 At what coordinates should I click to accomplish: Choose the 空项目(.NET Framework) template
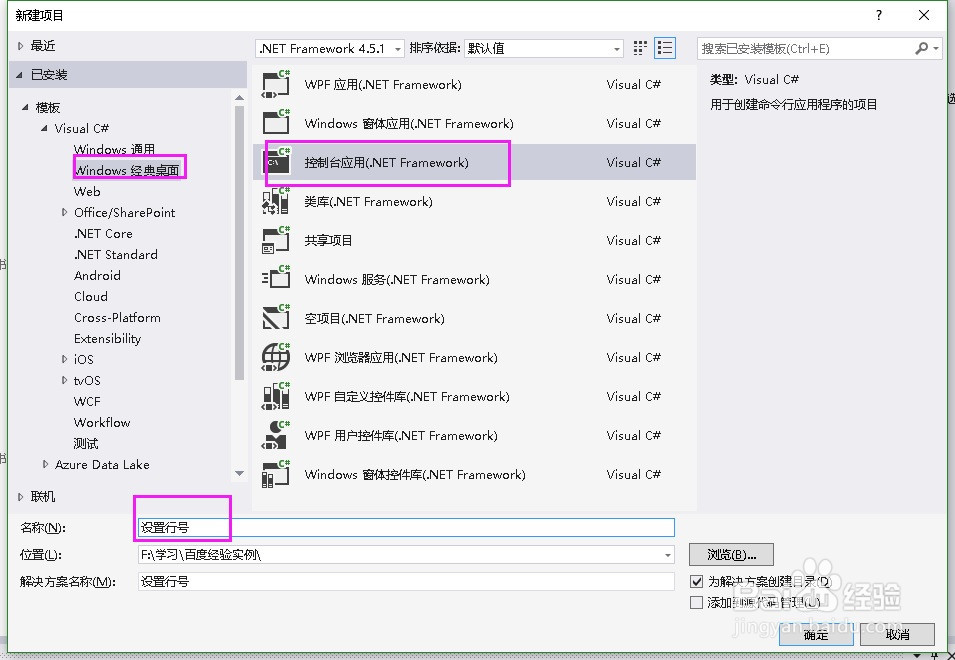[x=276, y=318]
